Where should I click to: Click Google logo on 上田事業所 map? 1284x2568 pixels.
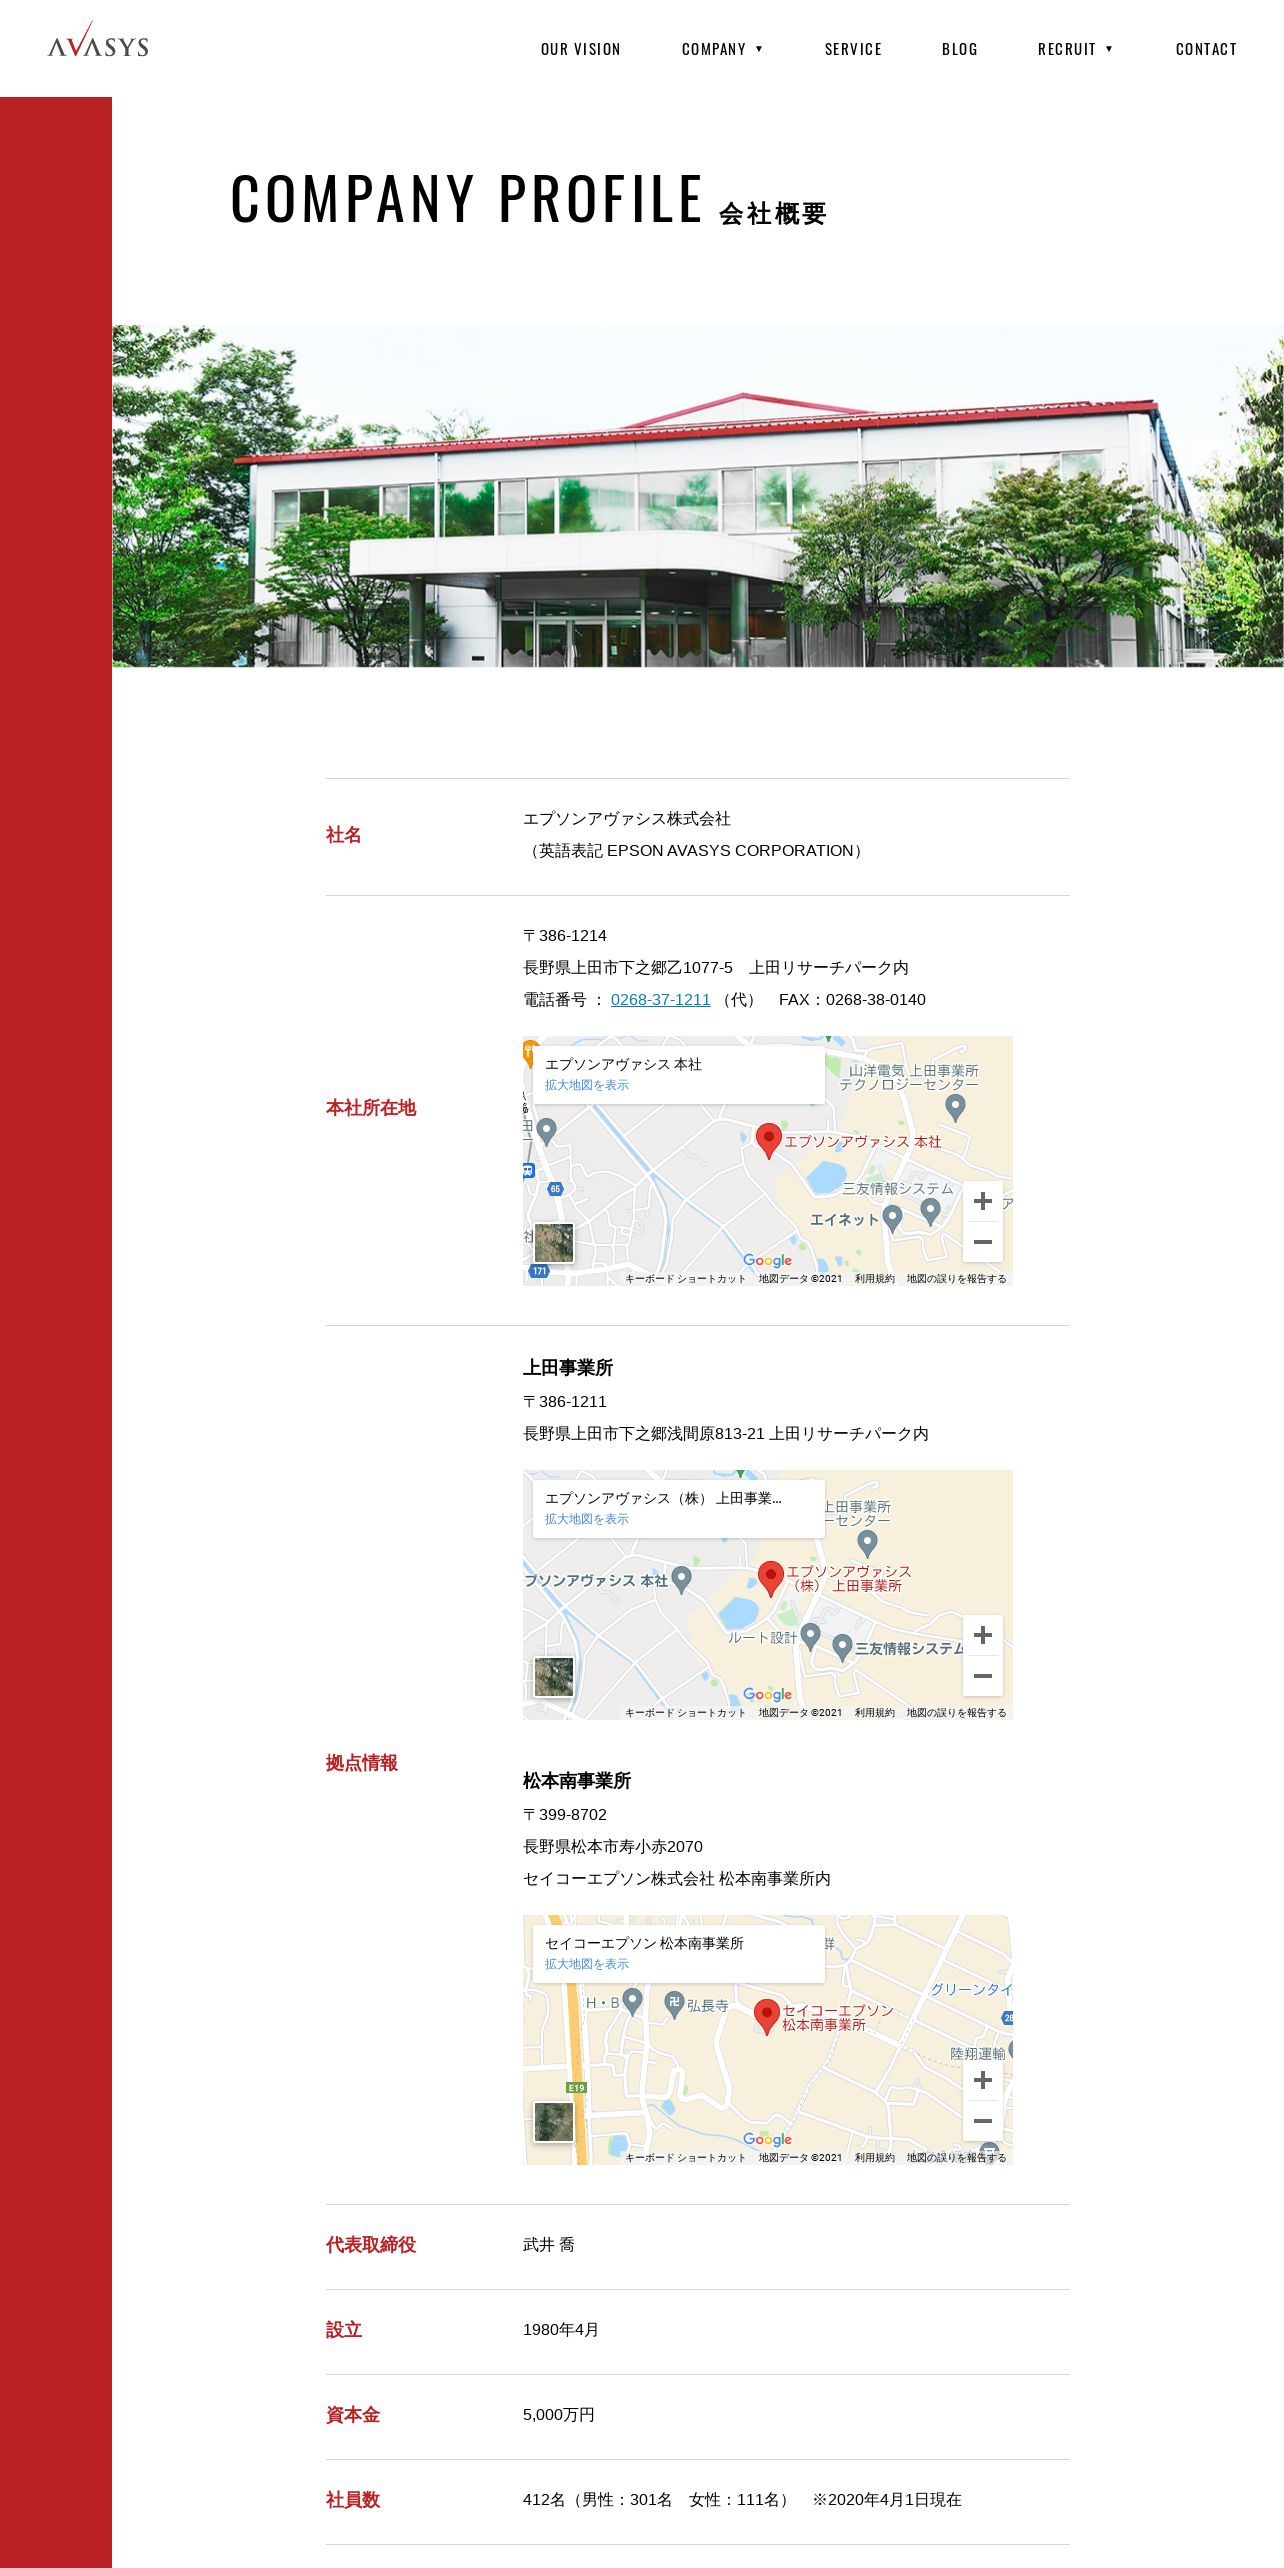pyautogui.click(x=767, y=1694)
